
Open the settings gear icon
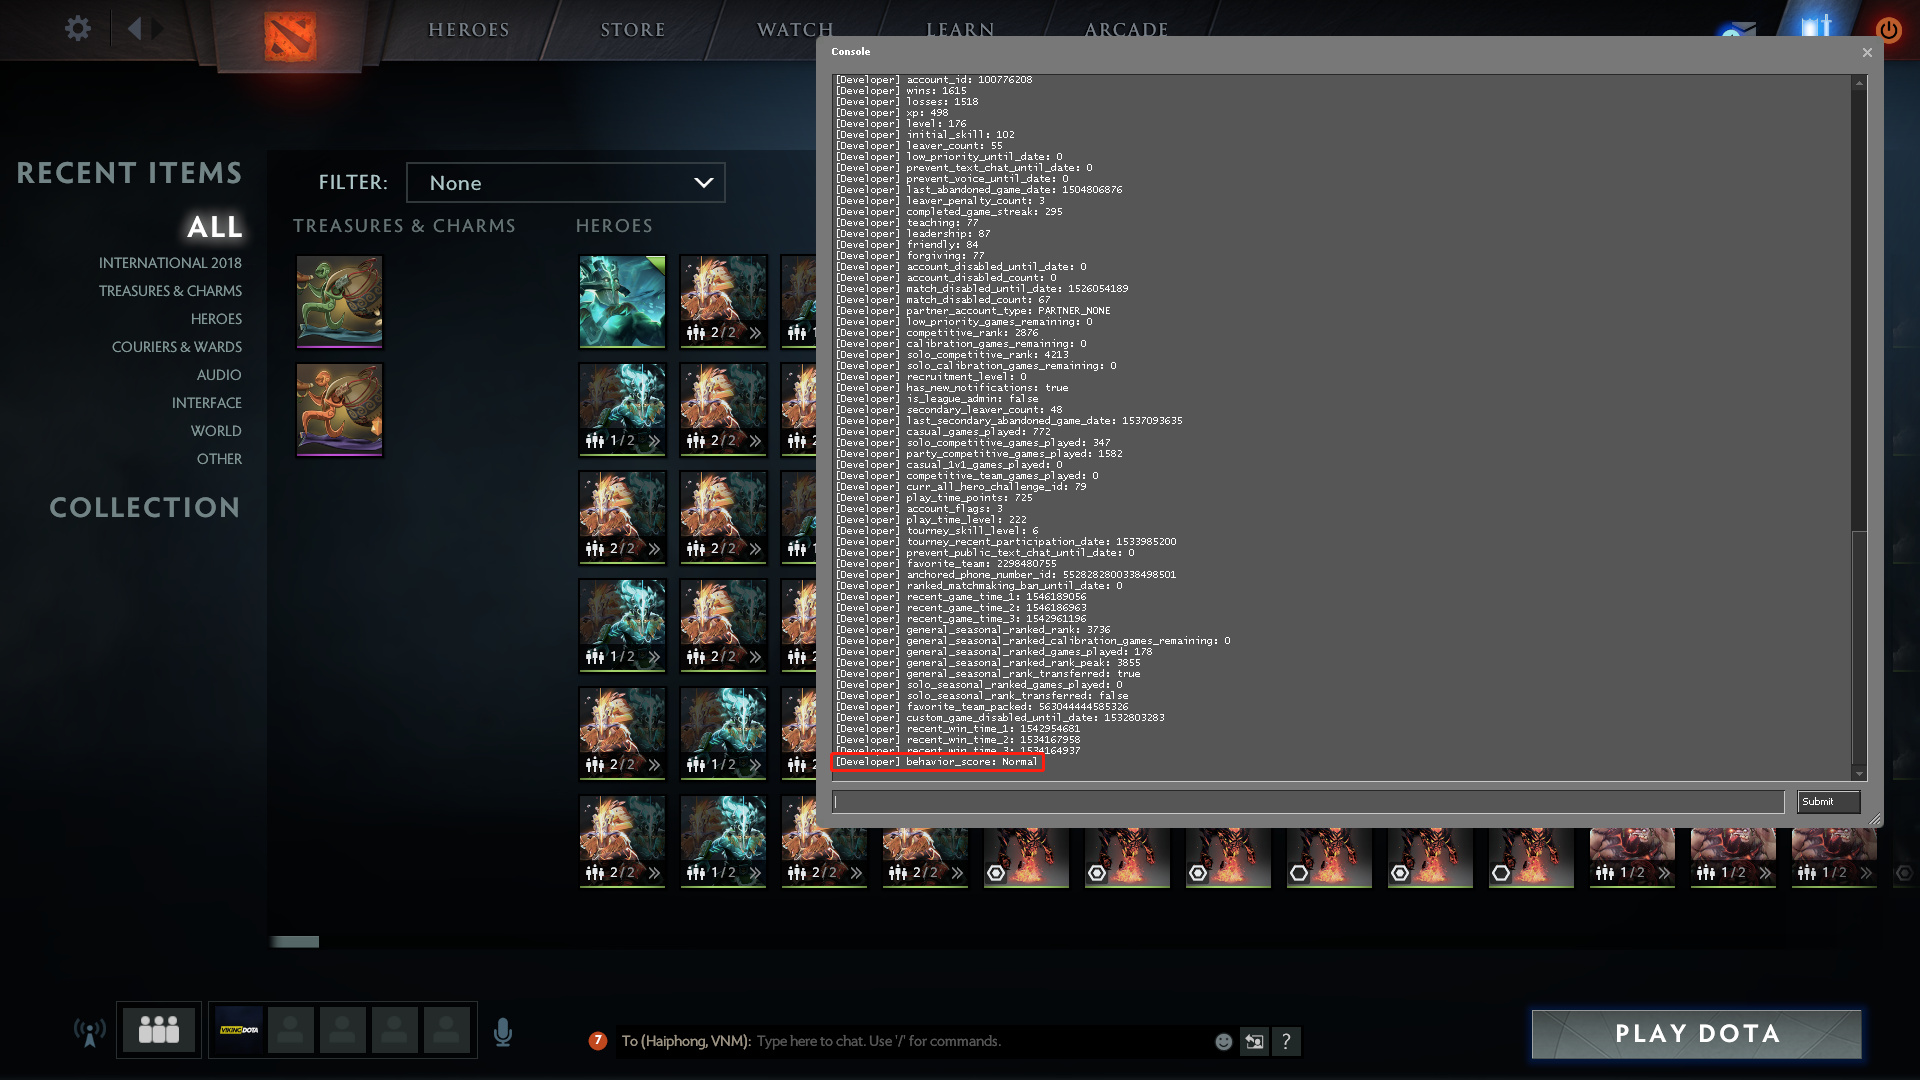point(78,28)
